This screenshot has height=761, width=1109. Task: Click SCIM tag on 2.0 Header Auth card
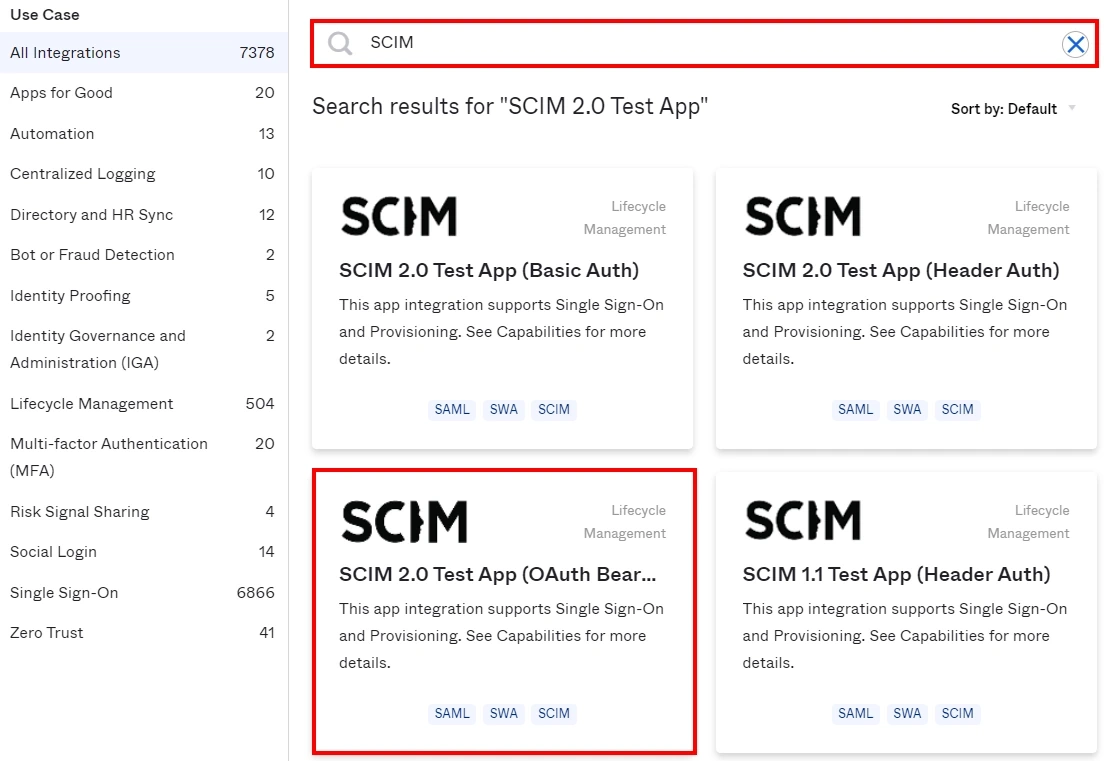pyautogui.click(x=958, y=409)
